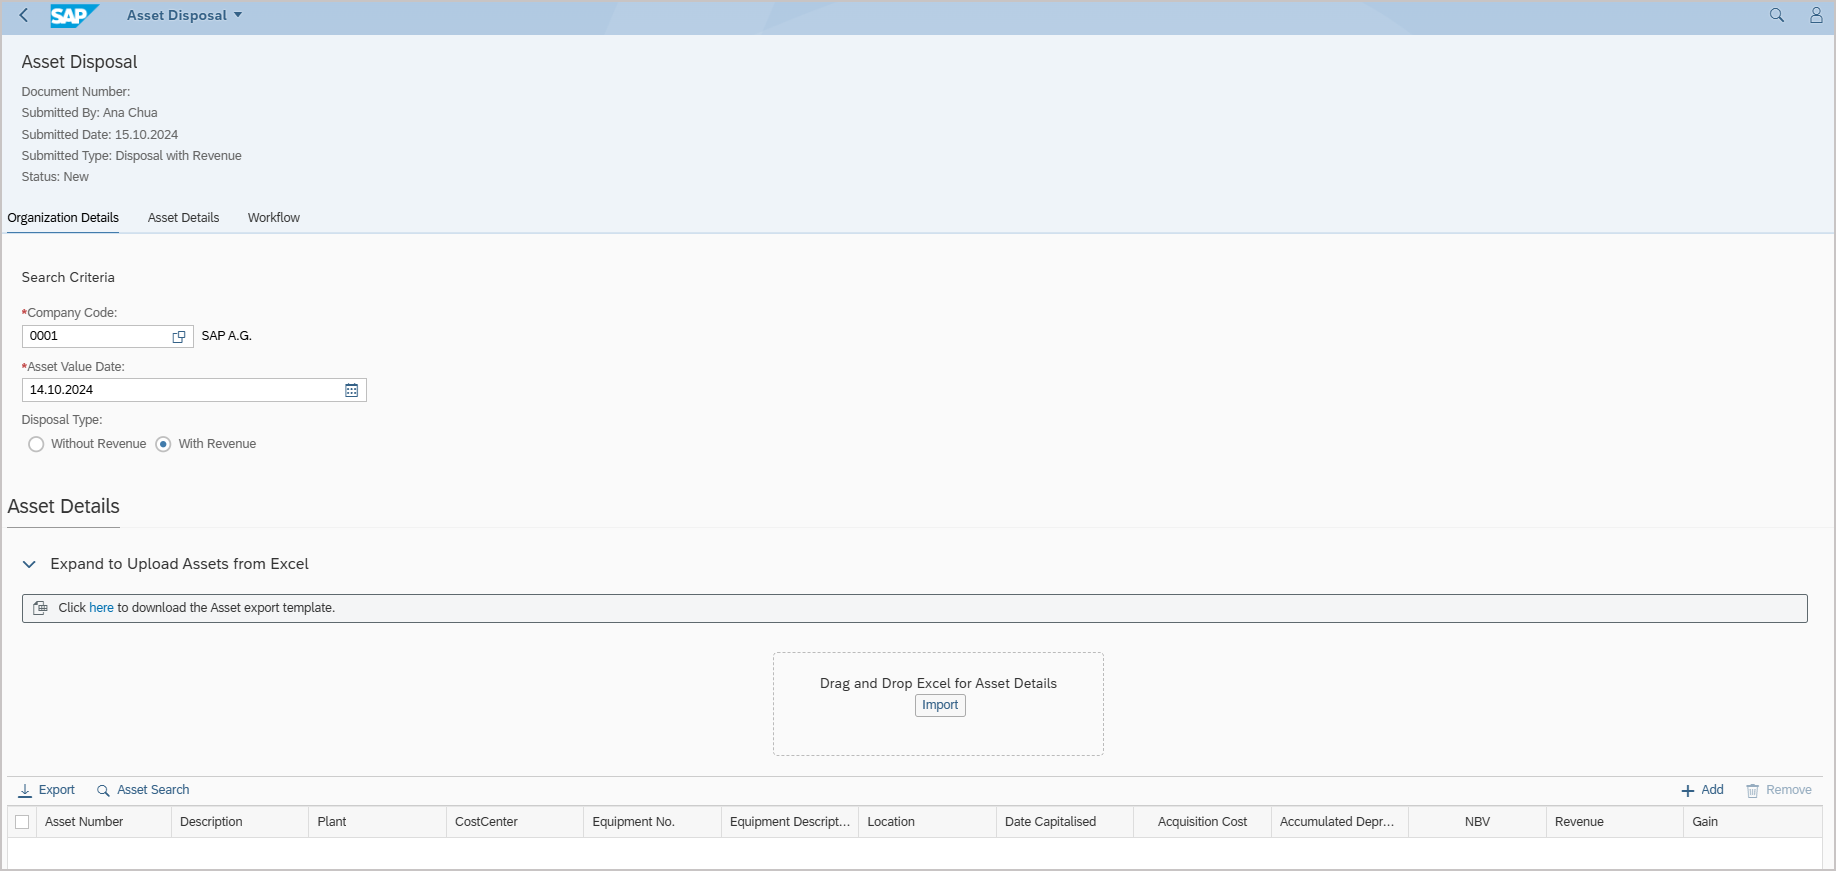Select Without Revenue radio button
The image size is (1836, 871).
pos(36,444)
